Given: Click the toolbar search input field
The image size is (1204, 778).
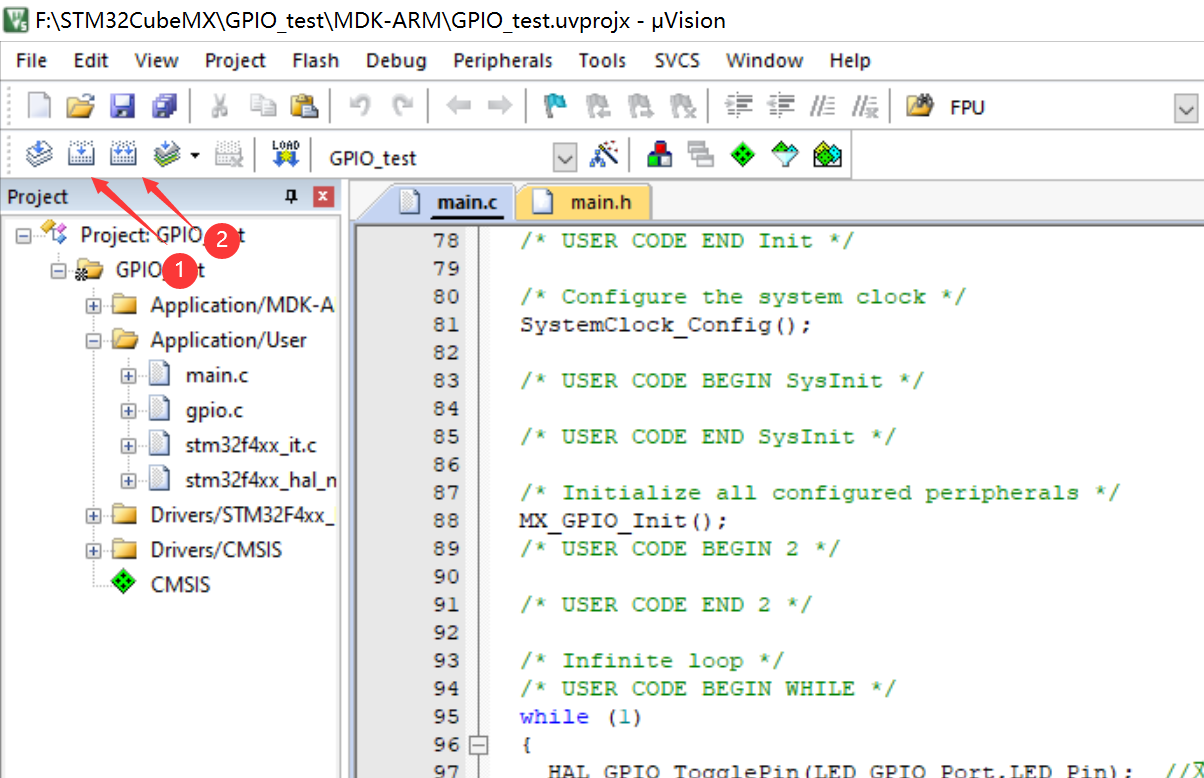Looking at the screenshot, I should [x=1050, y=107].
